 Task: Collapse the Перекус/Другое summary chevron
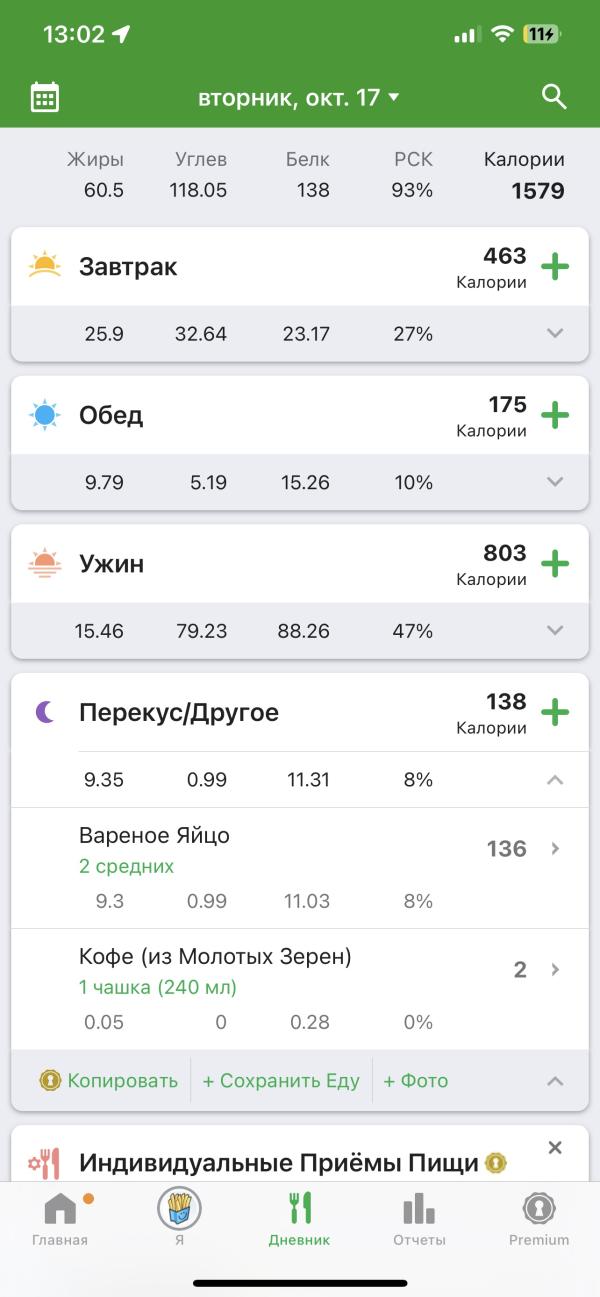[556, 780]
